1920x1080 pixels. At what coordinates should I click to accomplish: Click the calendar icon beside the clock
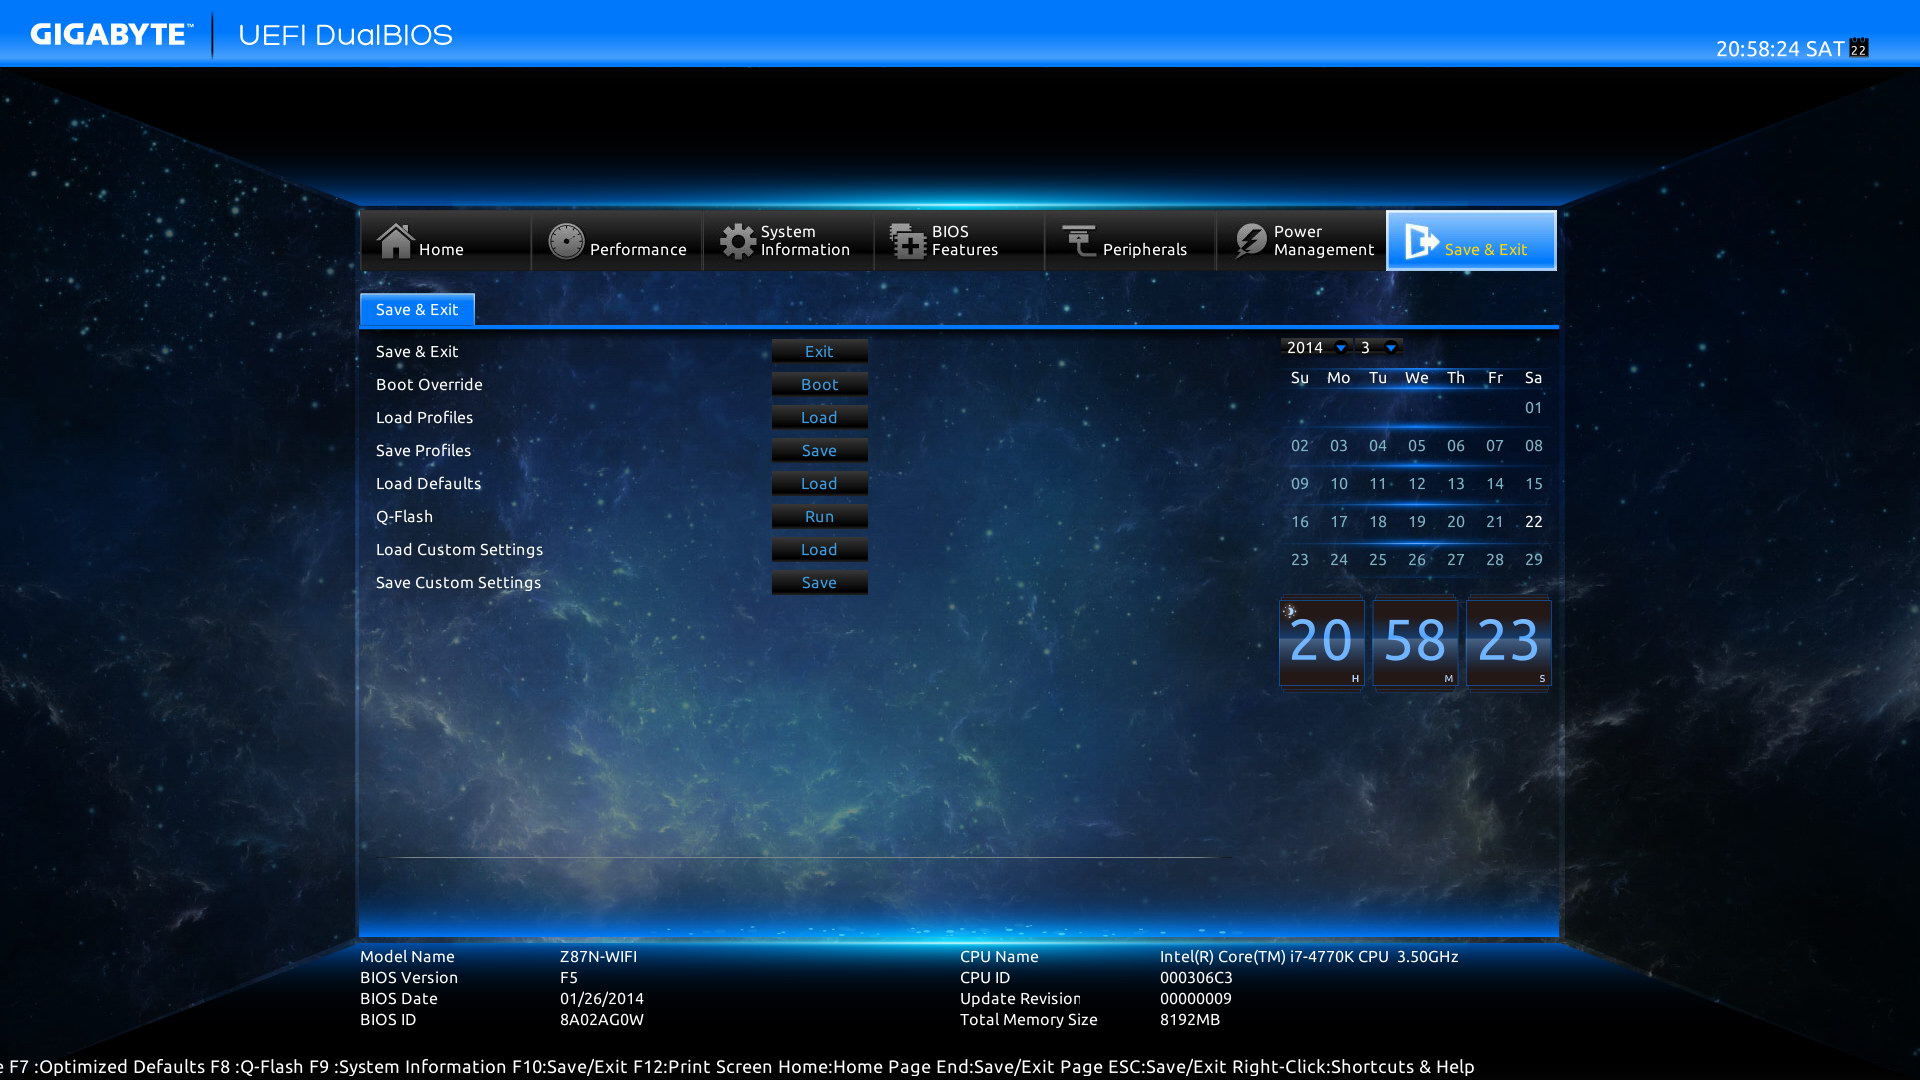pyautogui.click(x=1859, y=48)
